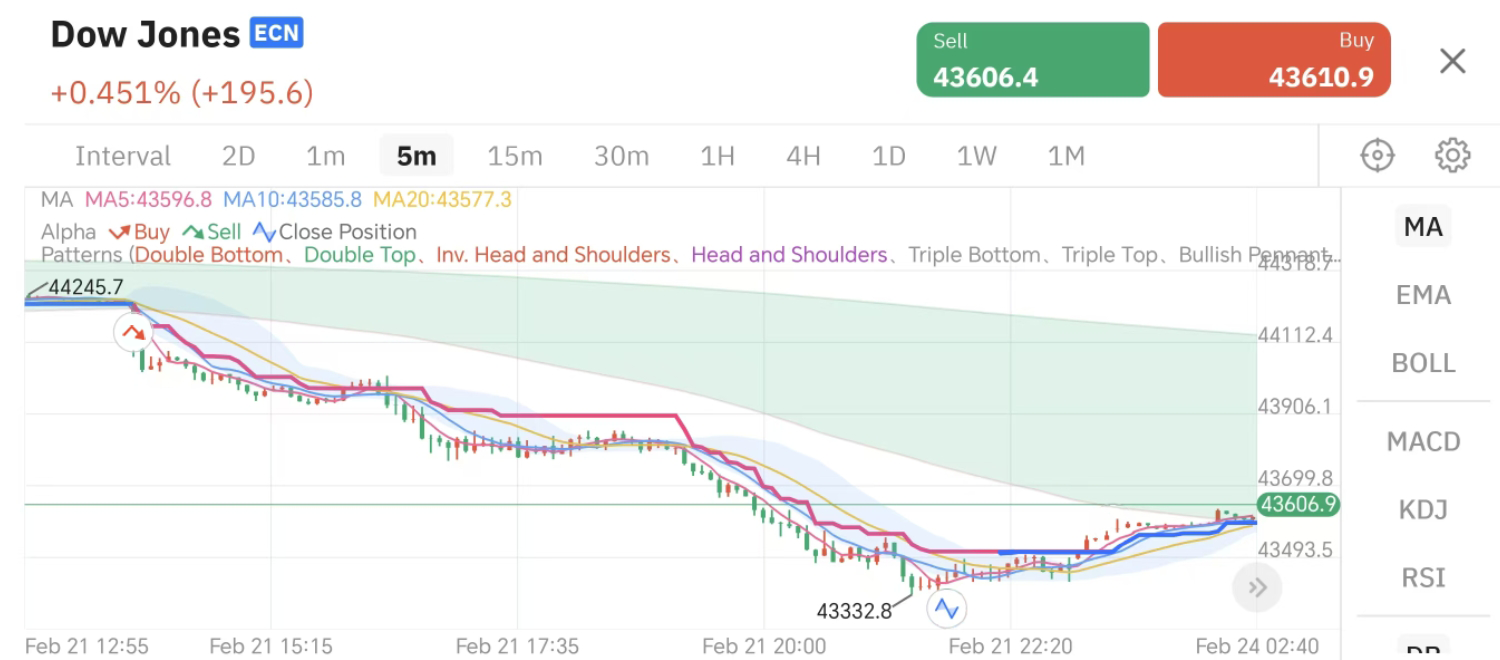Open the Interval selector
Image resolution: width=1500 pixels, height=660 pixels.
pos(122,156)
